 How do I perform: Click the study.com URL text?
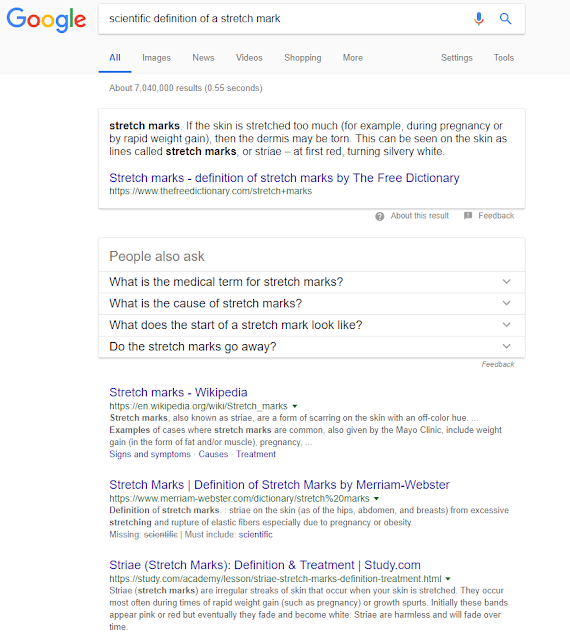click(x=275, y=579)
